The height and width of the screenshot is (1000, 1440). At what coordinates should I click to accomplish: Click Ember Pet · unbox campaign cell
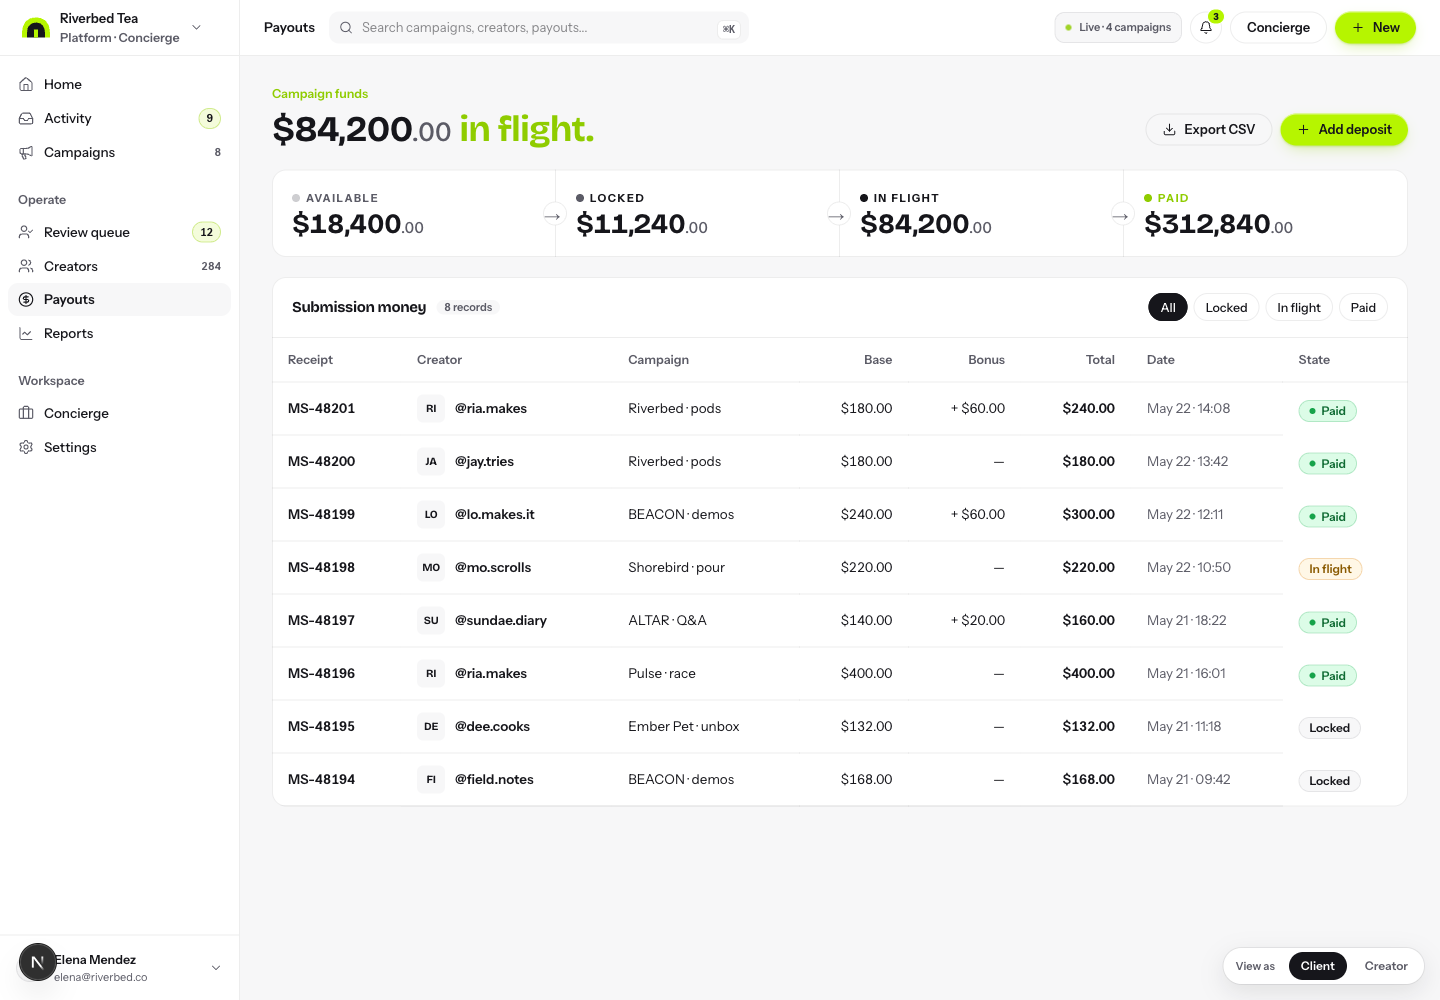[684, 726]
